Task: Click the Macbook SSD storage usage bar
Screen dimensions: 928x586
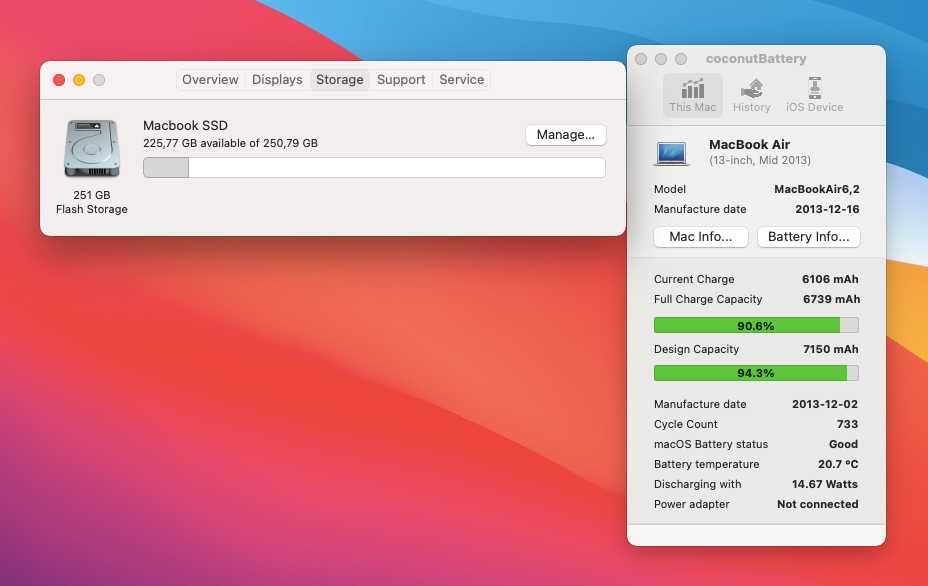Action: click(x=374, y=168)
